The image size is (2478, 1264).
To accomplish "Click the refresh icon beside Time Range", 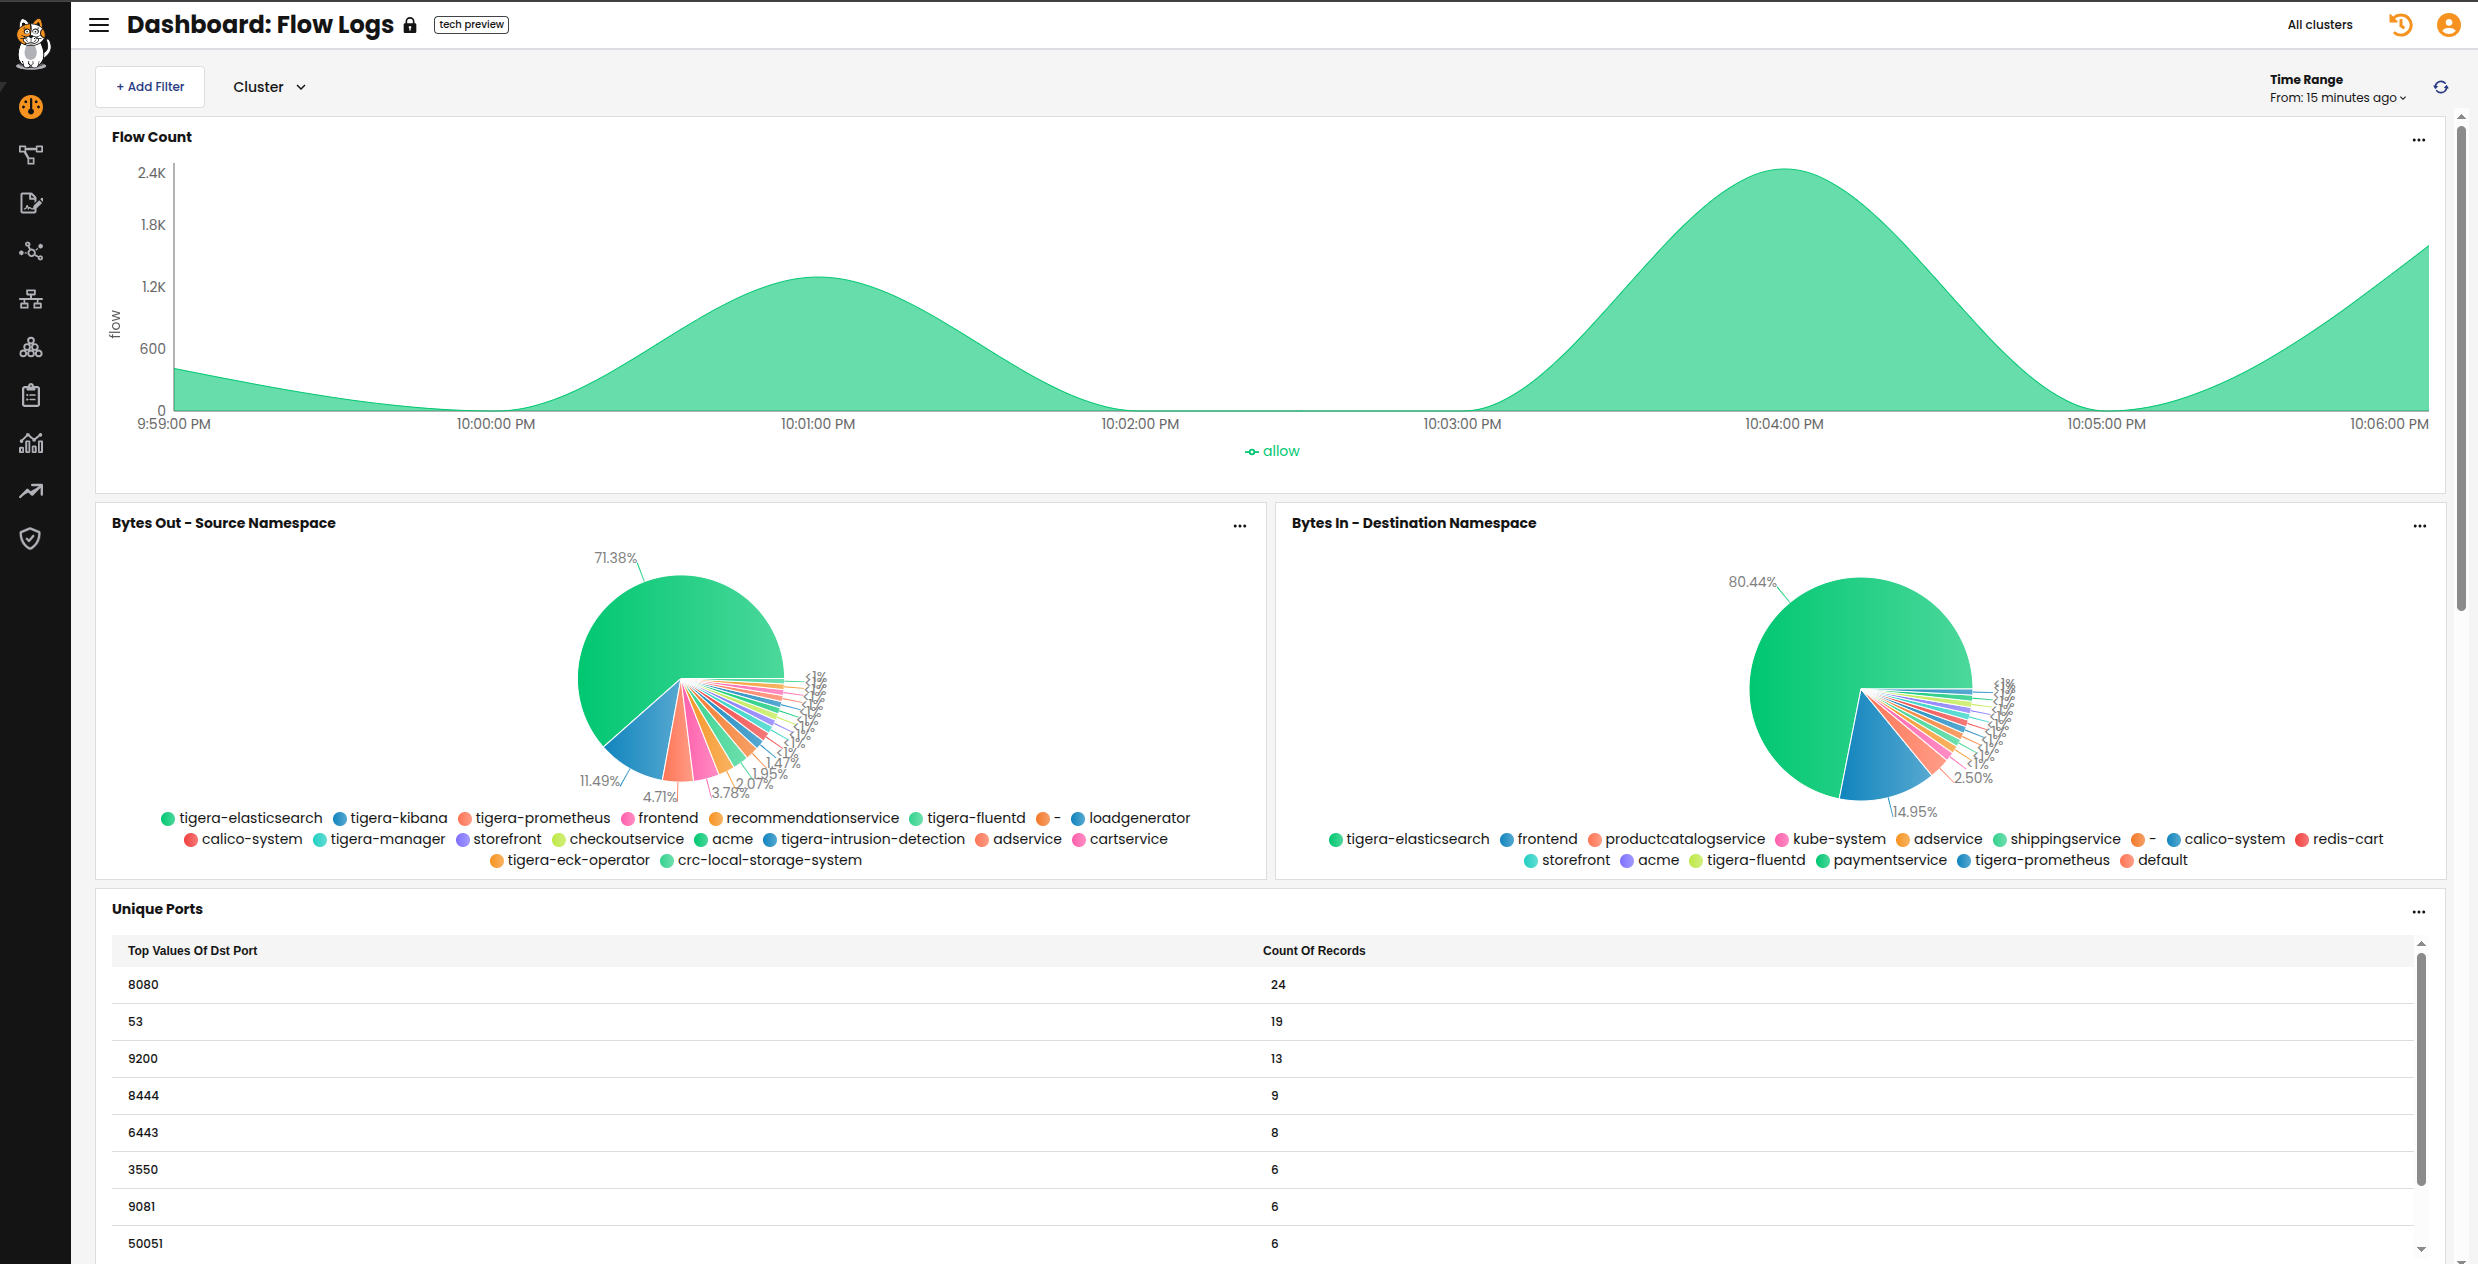I will 2441,88.
